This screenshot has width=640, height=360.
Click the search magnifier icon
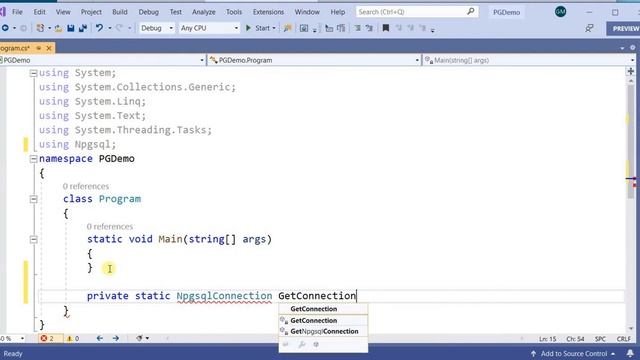[x=471, y=11]
